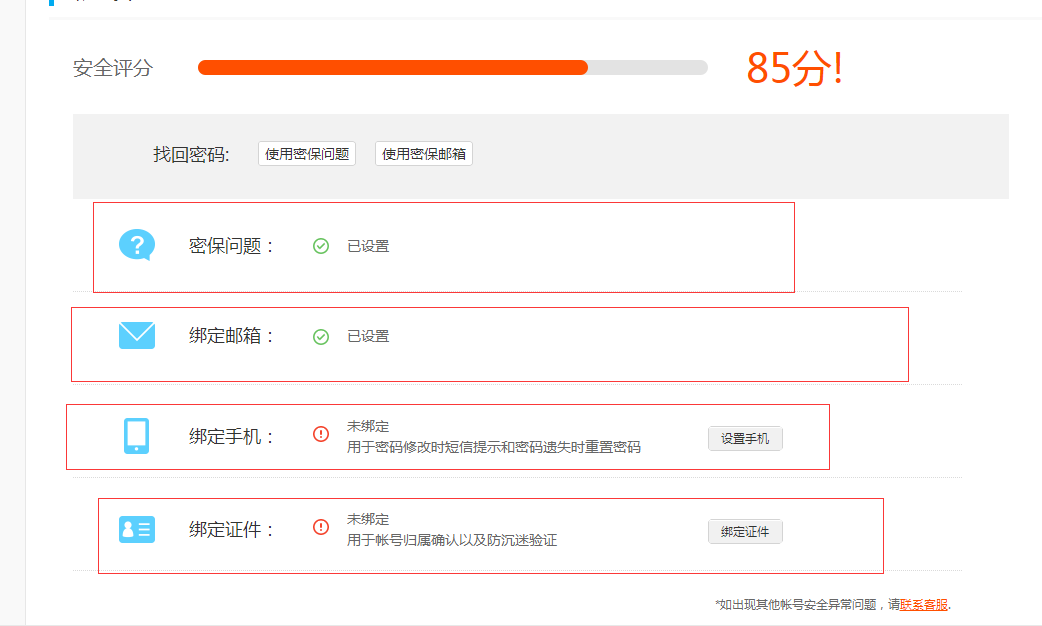Click the 未绑定 status under 绑定手机

click(x=368, y=426)
